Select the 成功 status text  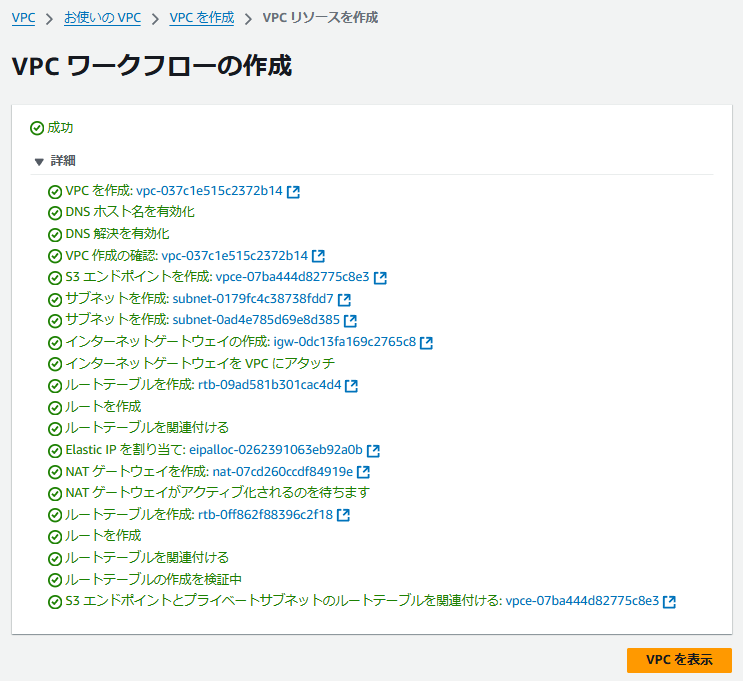(60, 128)
